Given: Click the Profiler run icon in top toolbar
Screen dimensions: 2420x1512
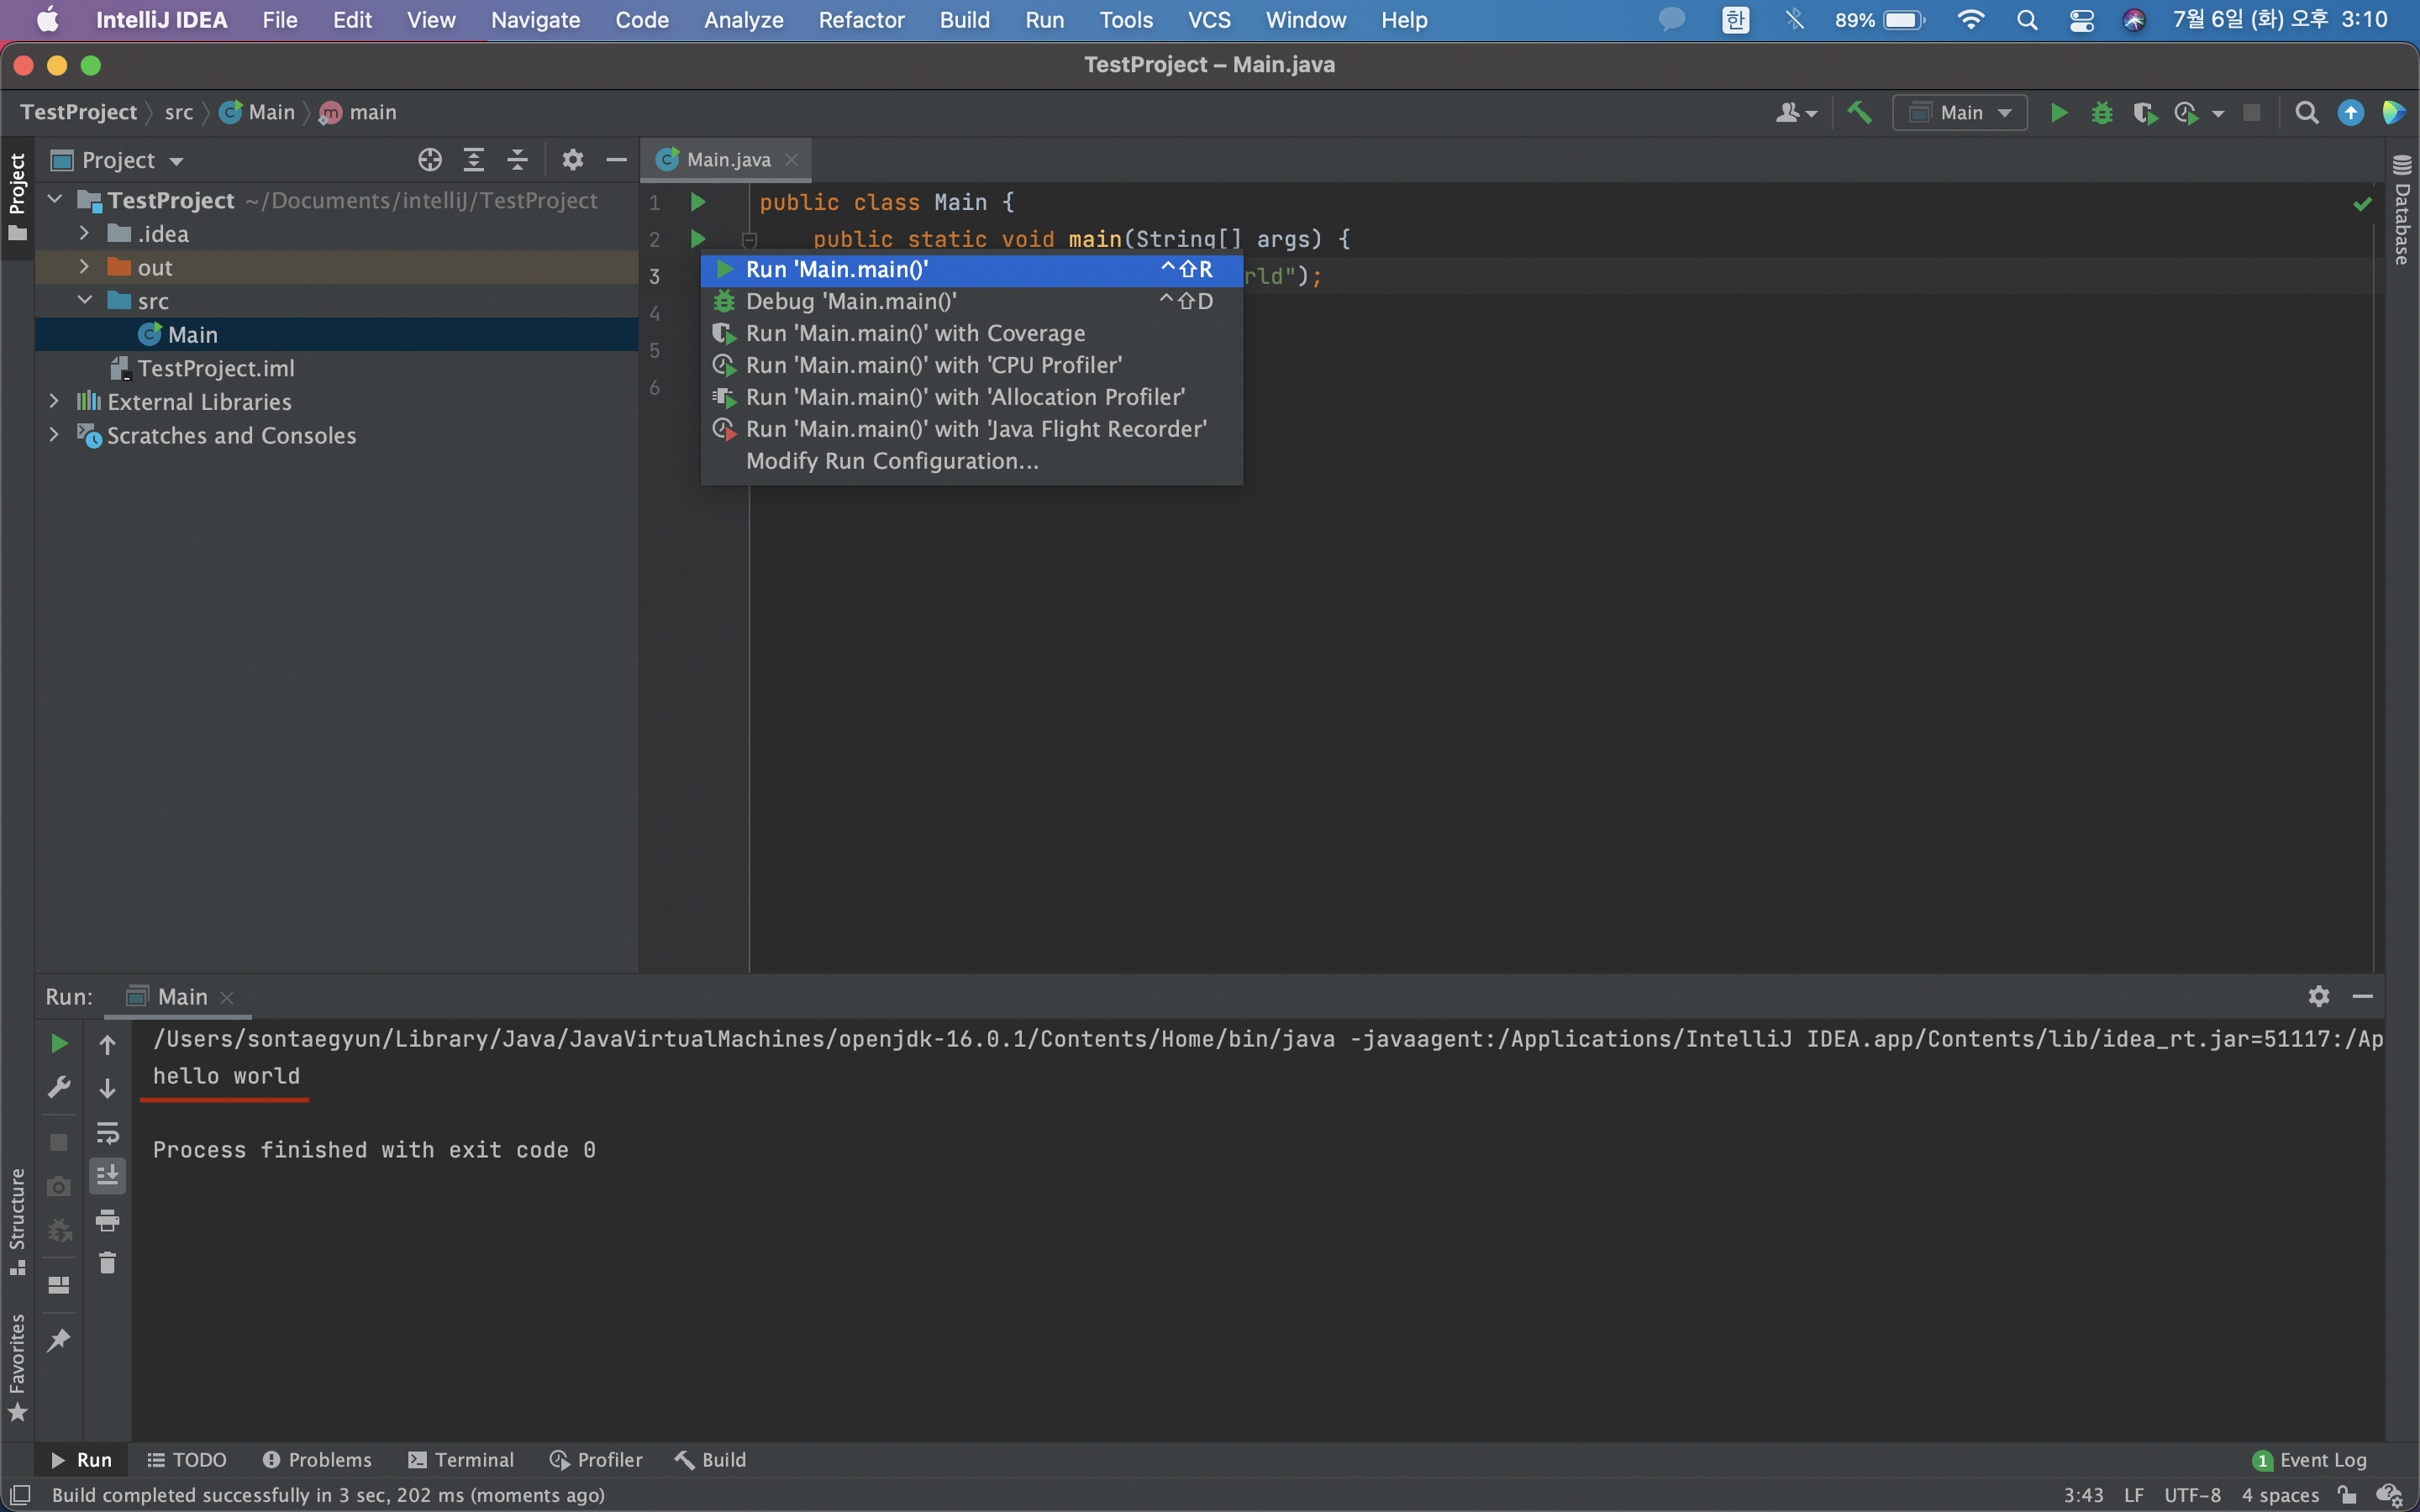Looking at the screenshot, I should pyautogui.click(x=2186, y=113).
